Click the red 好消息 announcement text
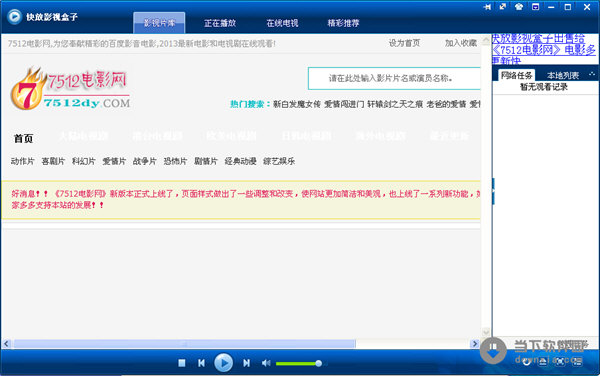Viewport: 600px width, 376px height. pos(245,199)
